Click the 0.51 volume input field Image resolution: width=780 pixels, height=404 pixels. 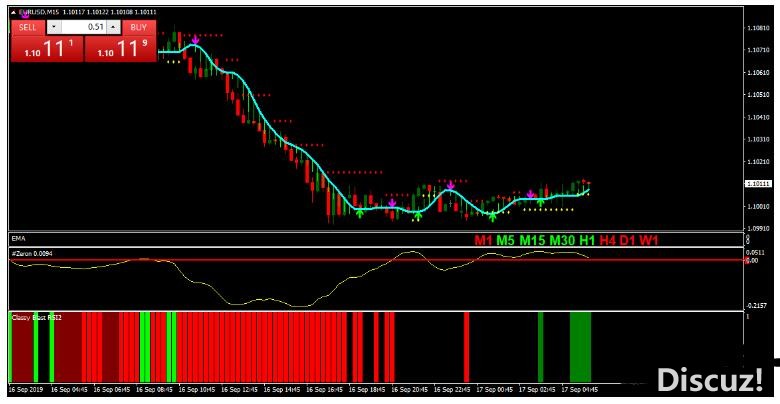(84, 27)
